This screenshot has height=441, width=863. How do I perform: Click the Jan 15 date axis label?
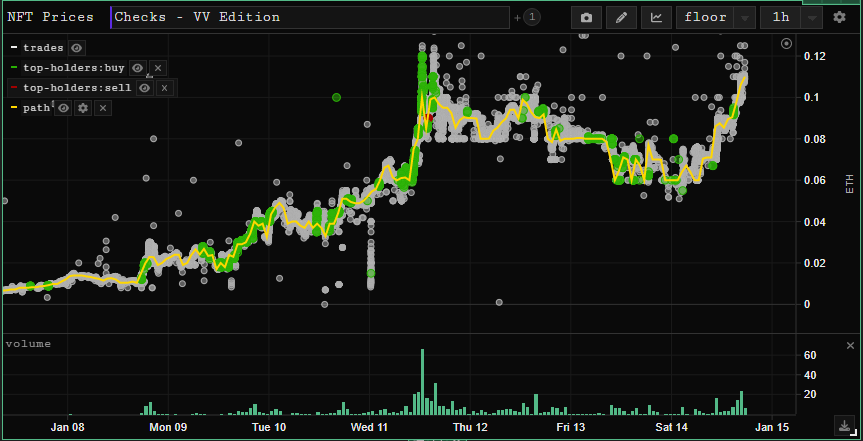[x=772, y=427]
